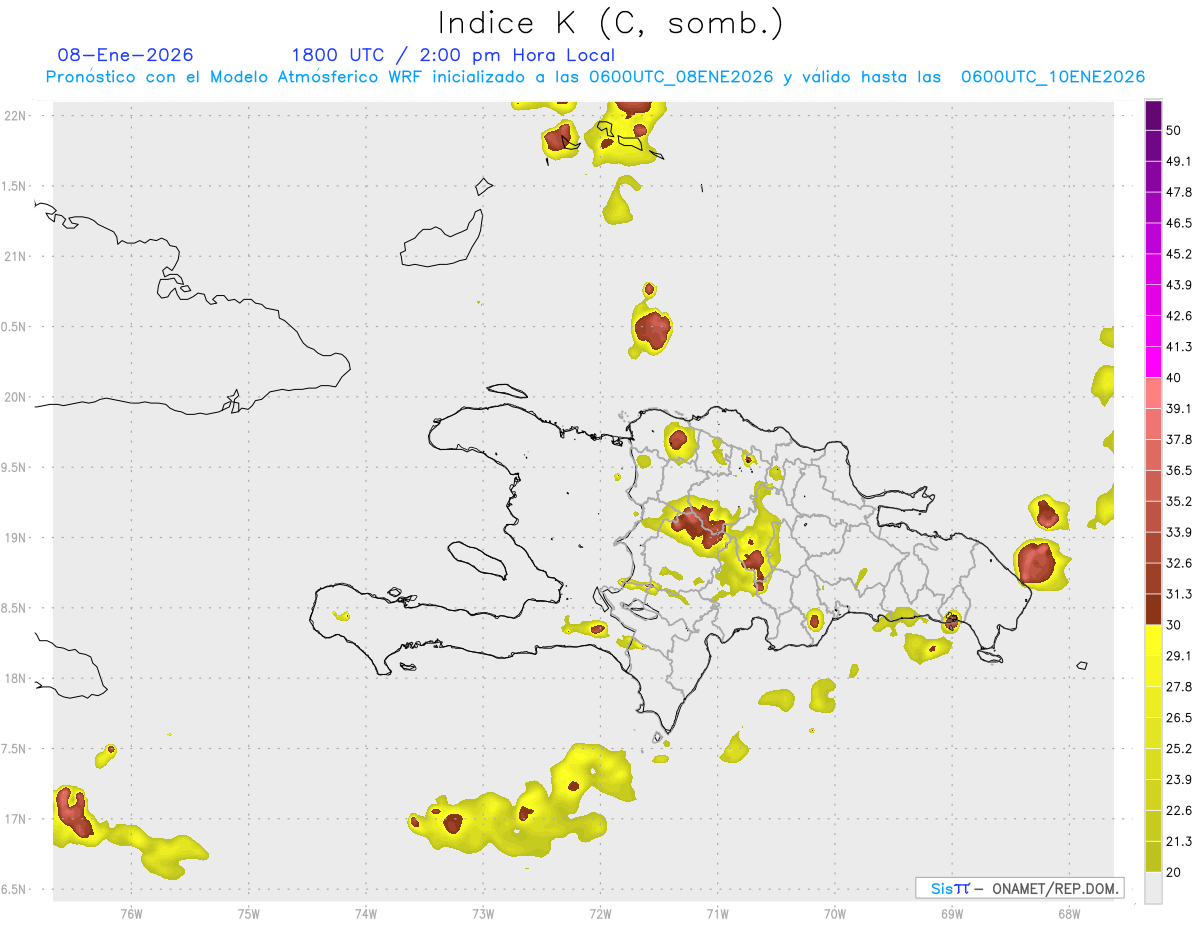Click the colorbar value '21.3'
This screenshot has height=927, width=1200.
pyautogui.click(x=1179, y=842)
